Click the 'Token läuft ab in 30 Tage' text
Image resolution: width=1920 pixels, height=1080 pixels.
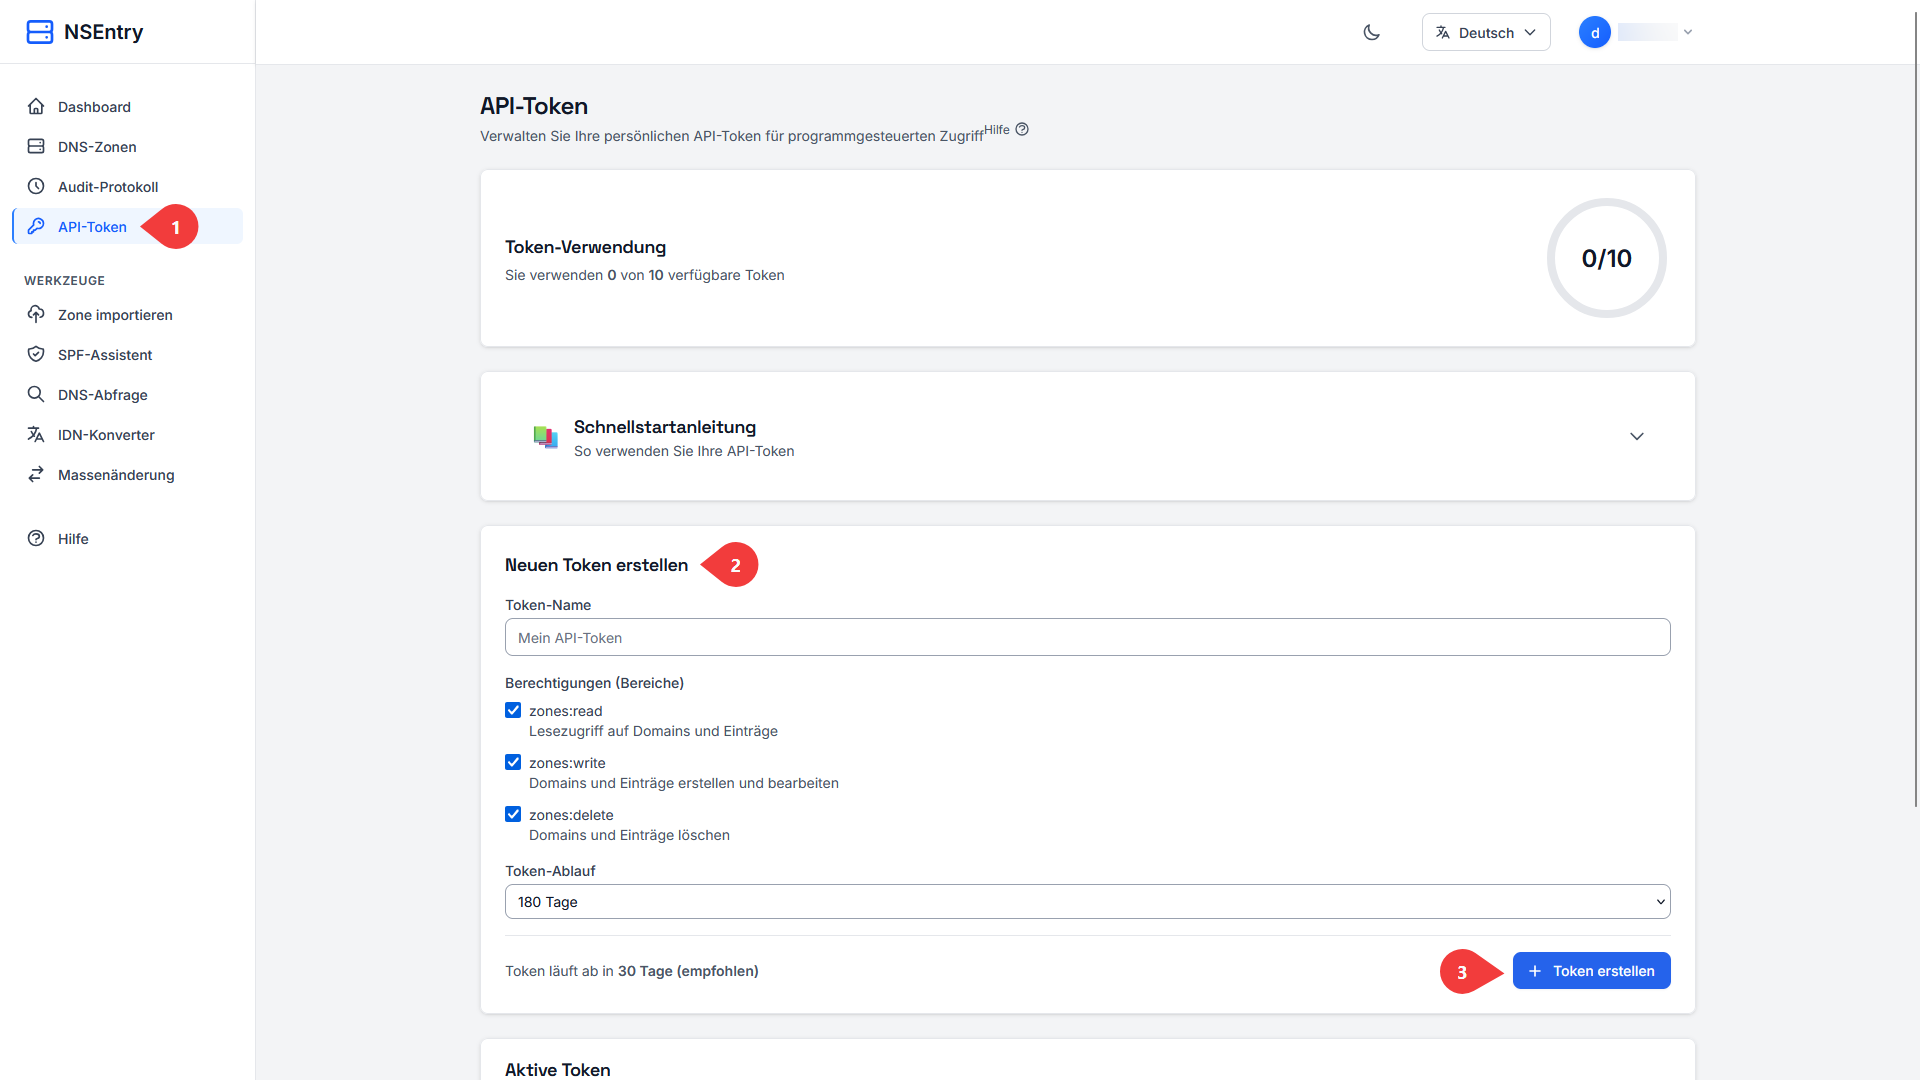click(632, 971)
